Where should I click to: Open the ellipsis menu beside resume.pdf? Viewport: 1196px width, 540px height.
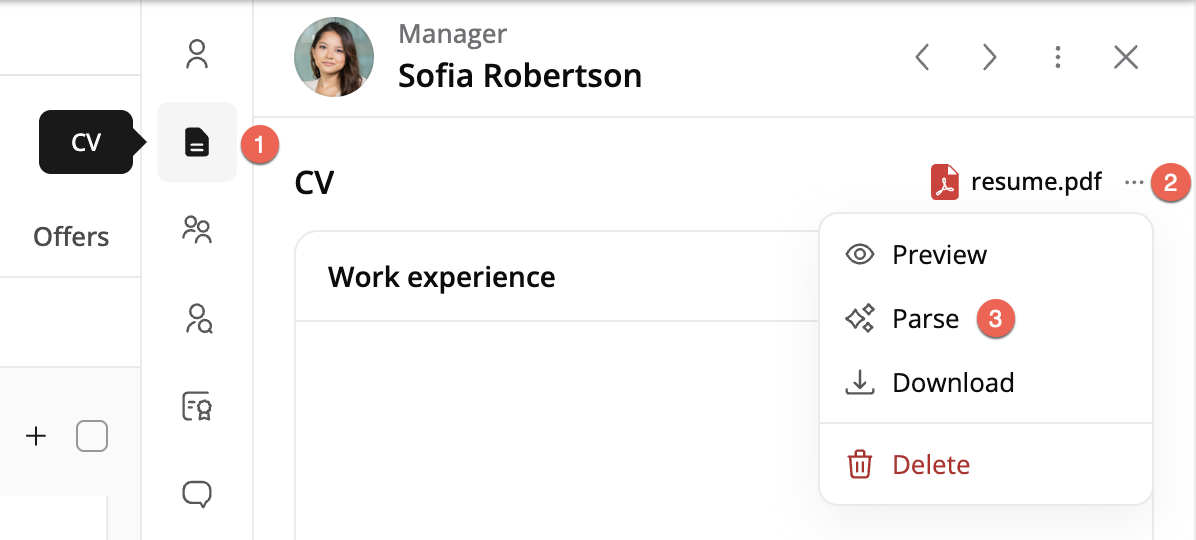click(1134, 182)
